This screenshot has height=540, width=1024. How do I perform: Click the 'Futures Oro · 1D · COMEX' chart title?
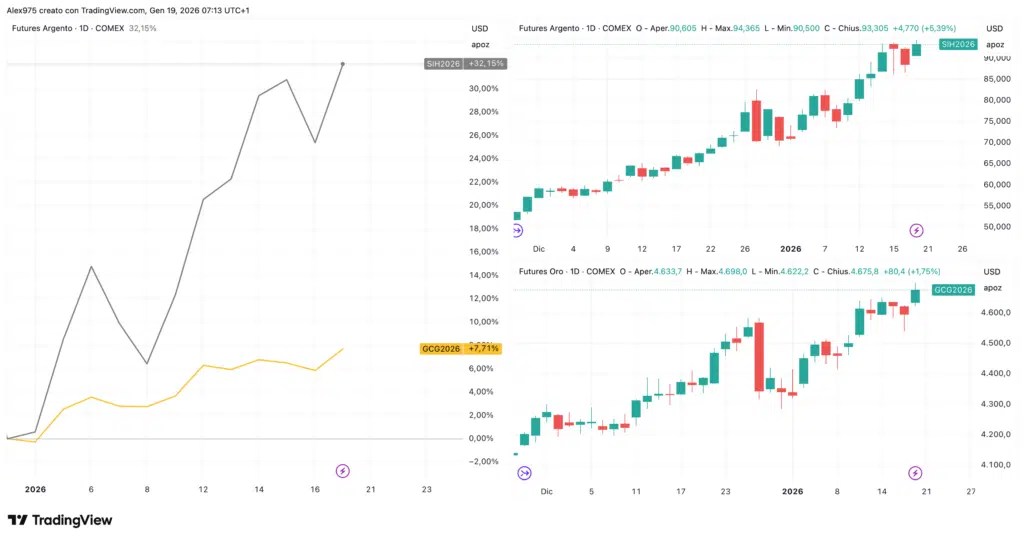(x=567, y=272)
